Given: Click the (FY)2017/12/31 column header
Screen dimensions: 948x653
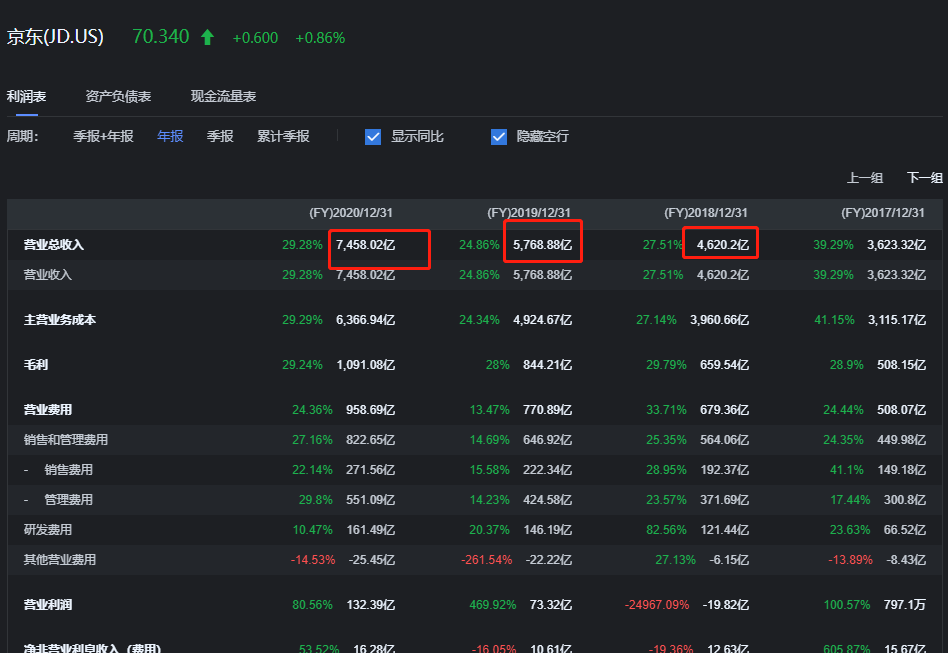Looking at the screenshot, I should pyautogui.click(x=883, y=213).
